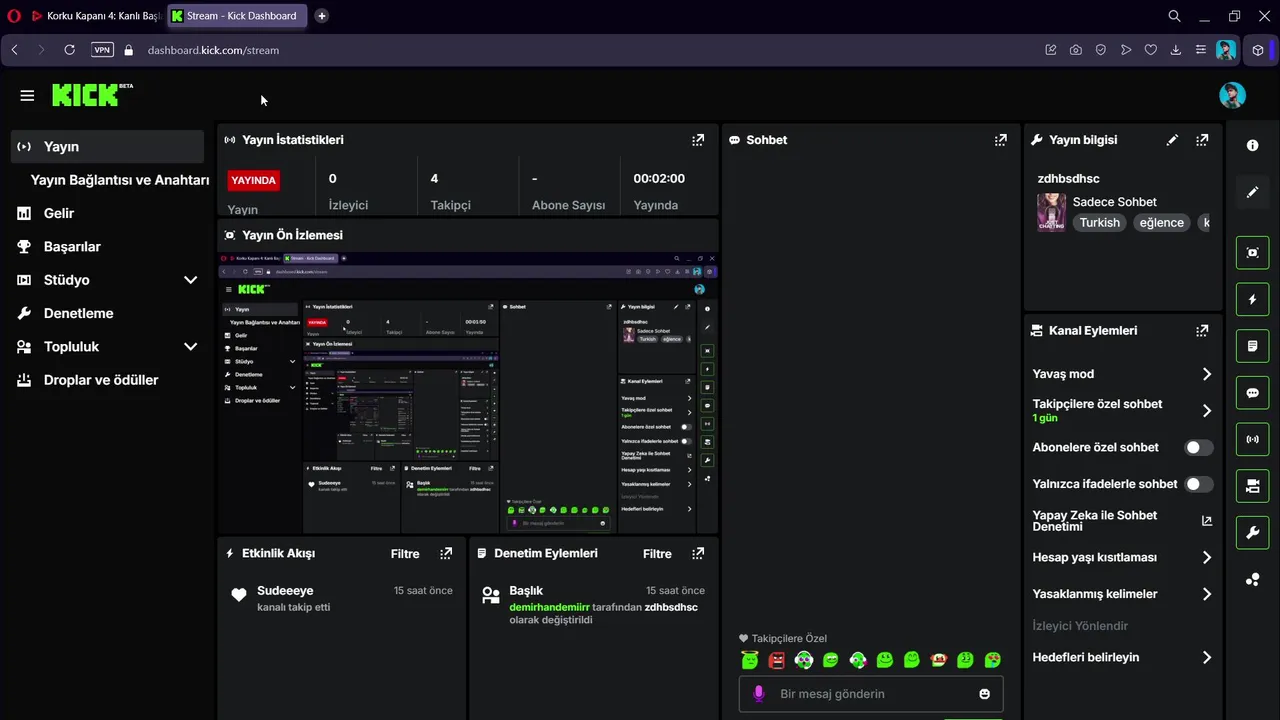Toggle moderation log document widget in sidebar
This screenshot has height=720, width=1280.
pyautogui.click(x=1252, y=346)
